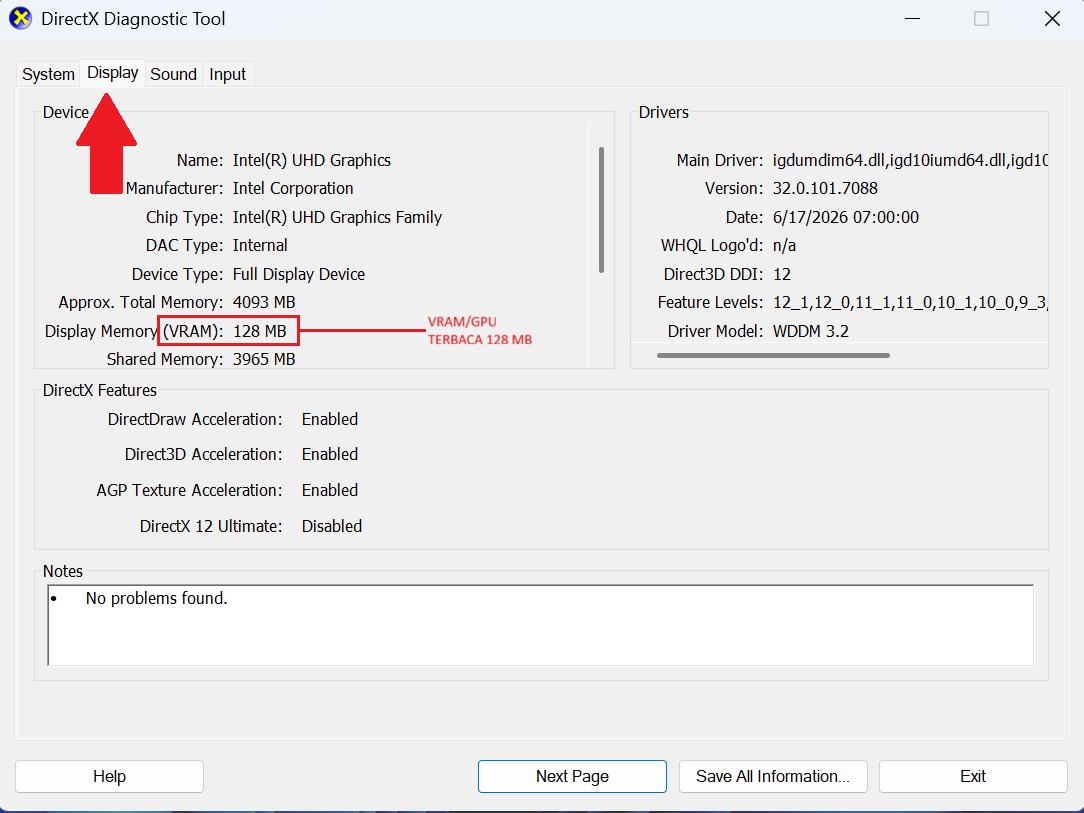Select the Display tab
The height and width of the screenshot is (813, 1084).
pyautogui.click(x=112, y=73)
